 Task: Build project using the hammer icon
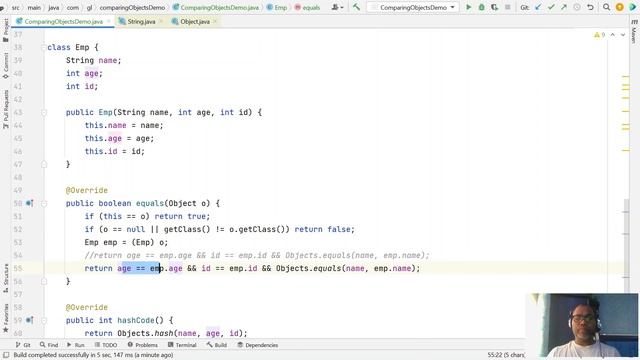[356, 7]
